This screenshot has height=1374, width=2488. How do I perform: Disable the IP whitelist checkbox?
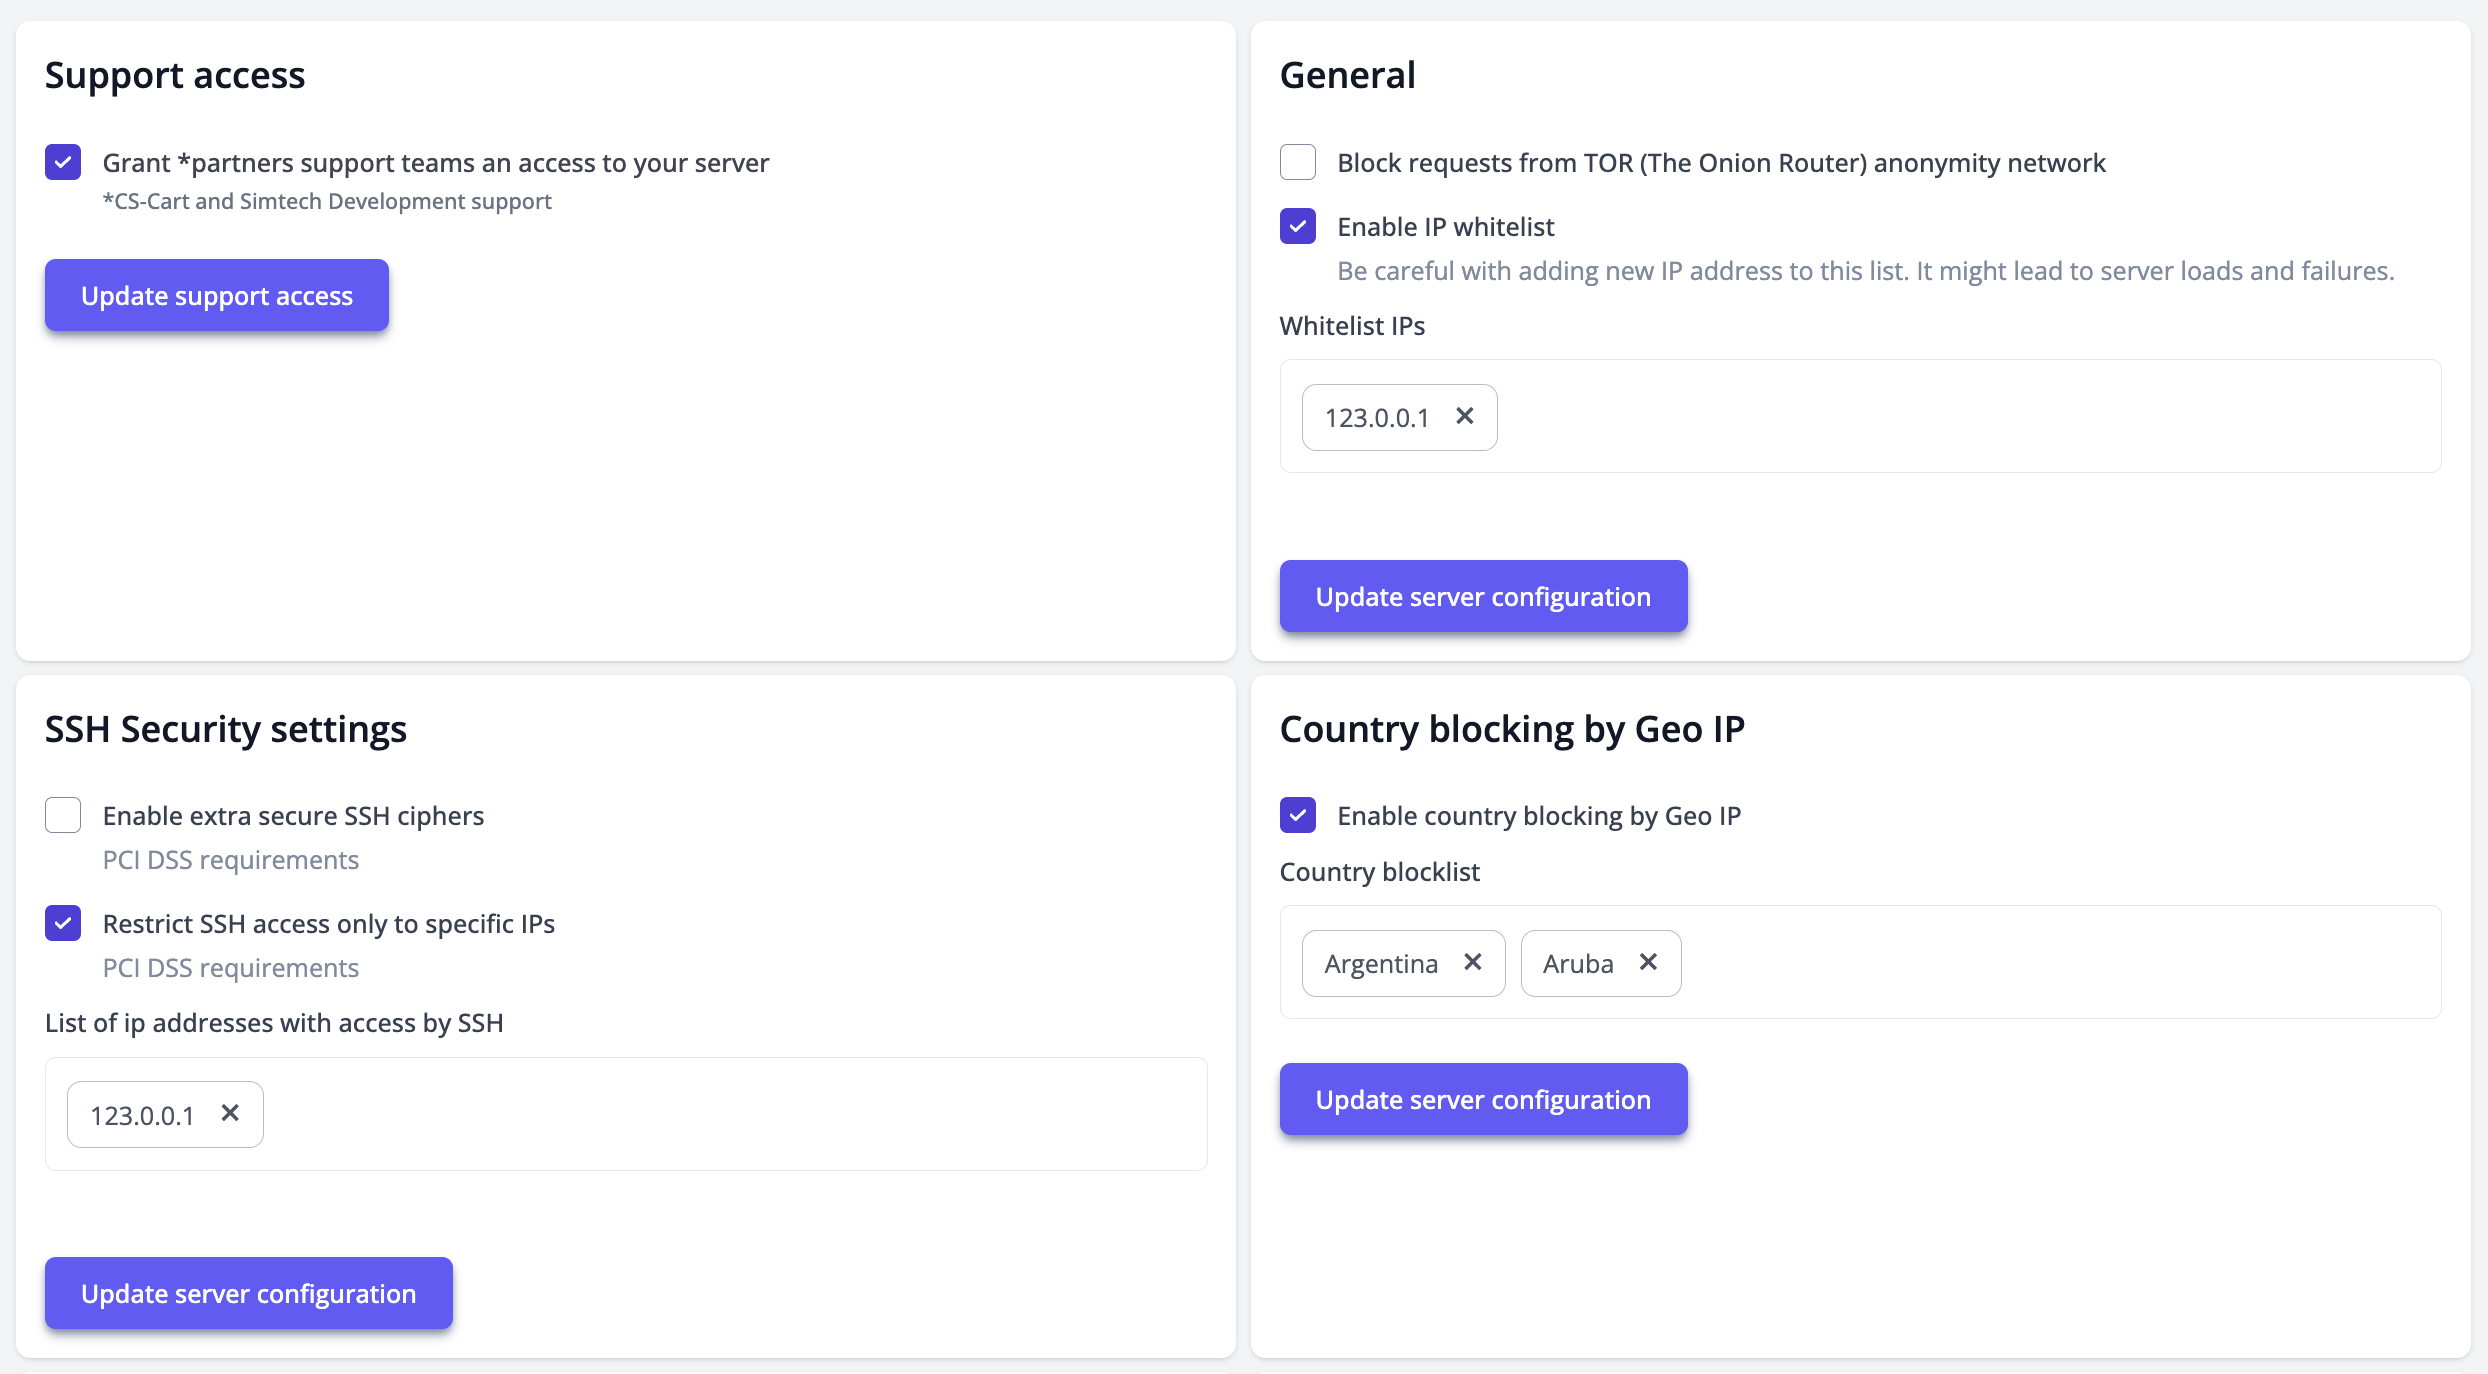pos(1298,226)
